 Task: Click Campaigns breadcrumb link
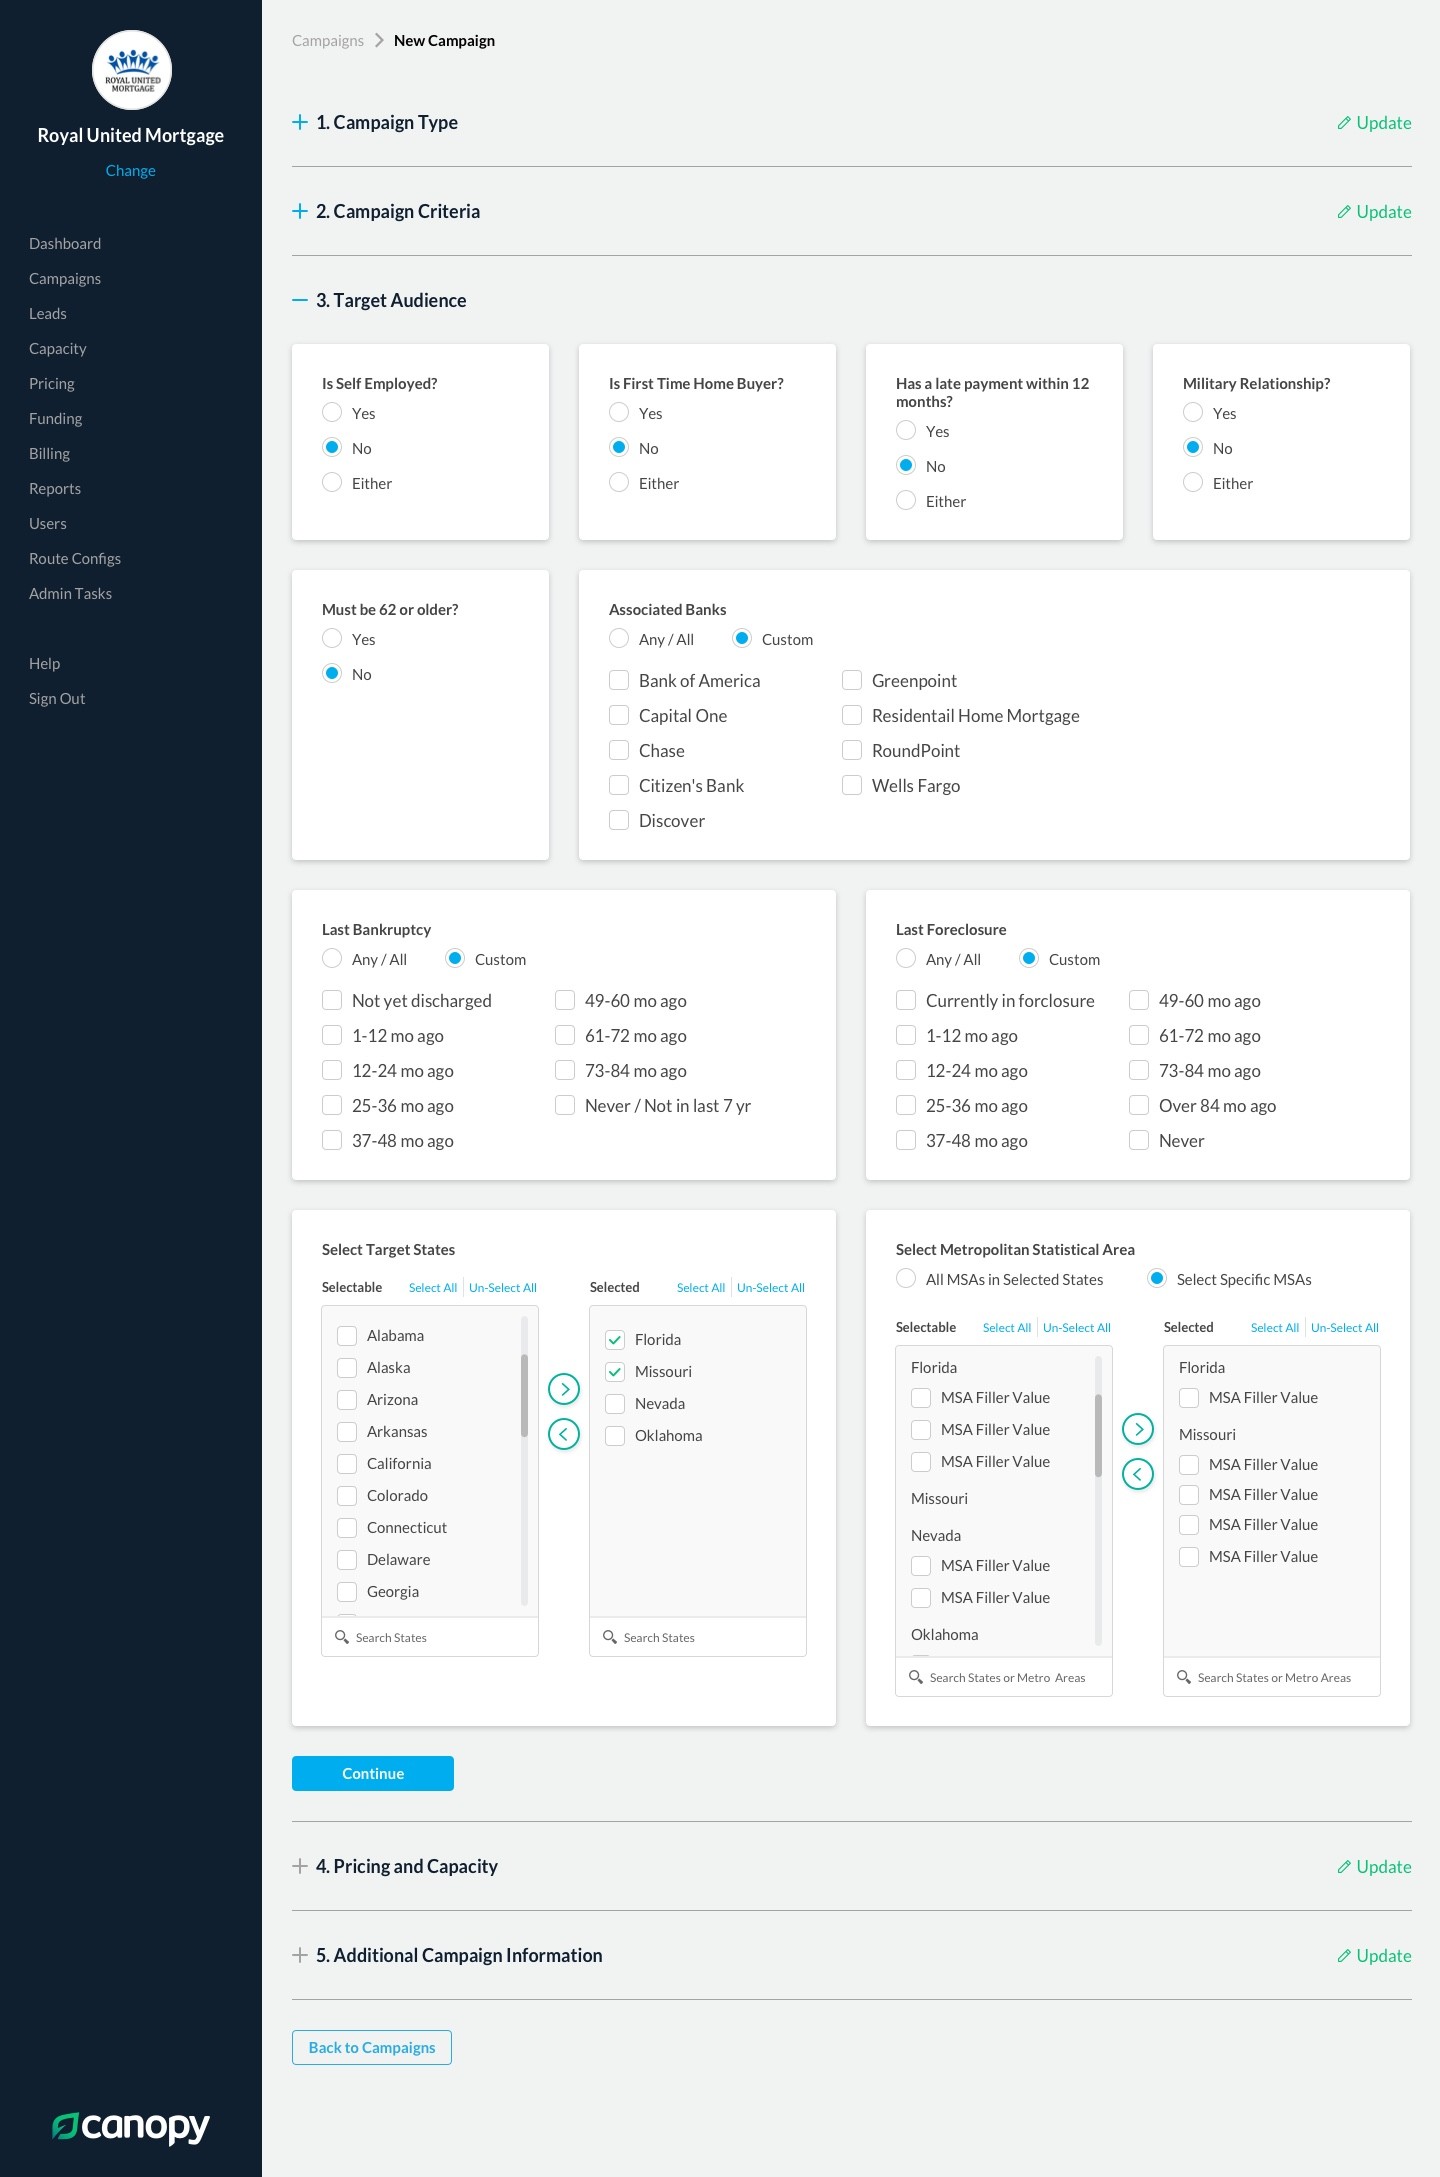point(328,41)
